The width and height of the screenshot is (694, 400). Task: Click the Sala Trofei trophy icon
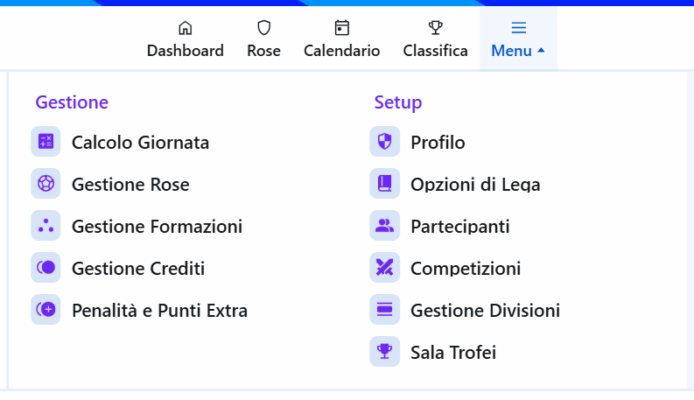pyautogui.click(x=385, y=352)
